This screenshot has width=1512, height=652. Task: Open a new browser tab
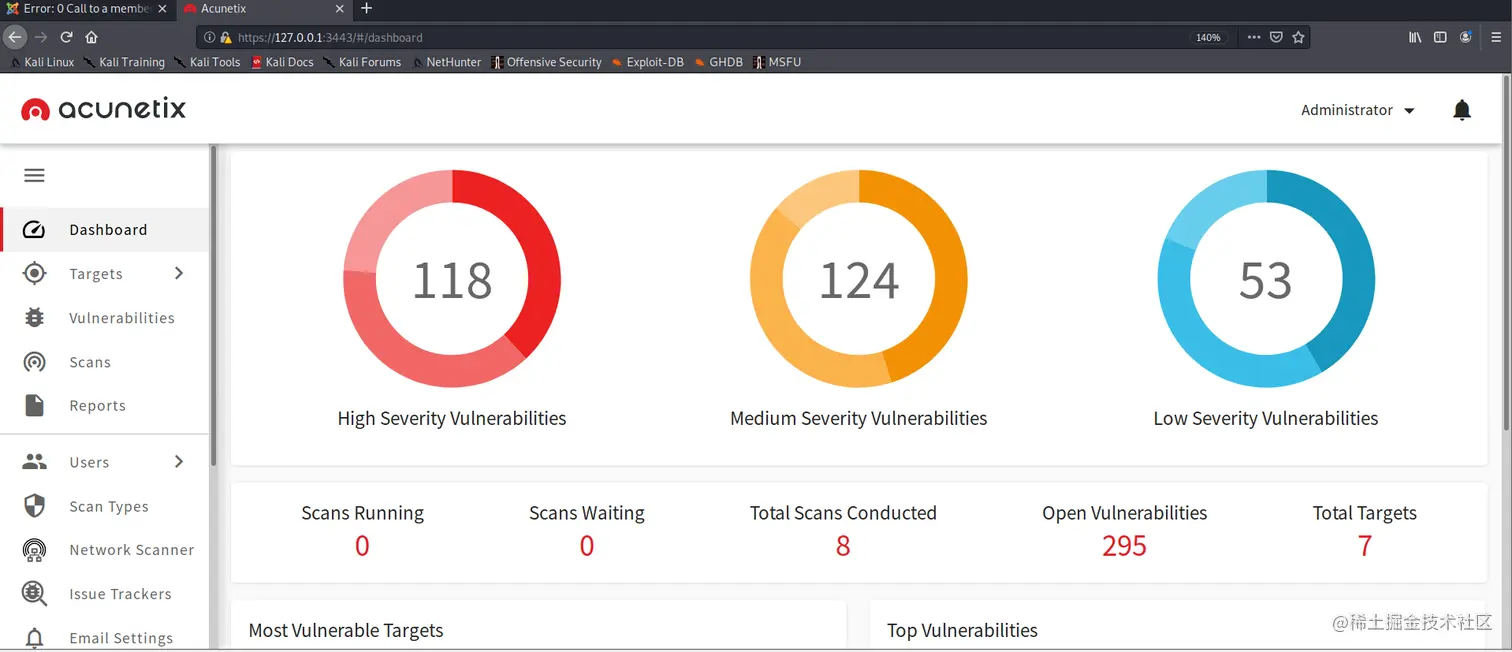(366, 8)
